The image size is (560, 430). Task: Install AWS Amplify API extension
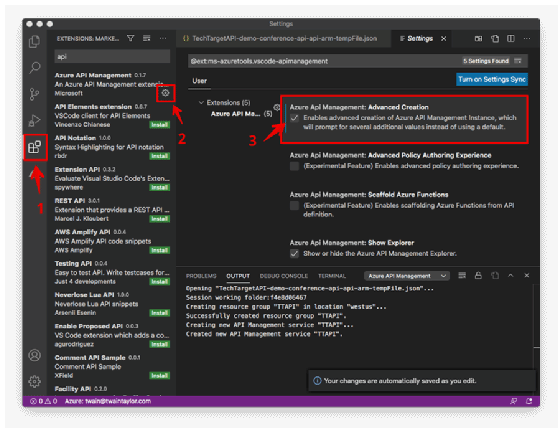click(x=159, y=250)
